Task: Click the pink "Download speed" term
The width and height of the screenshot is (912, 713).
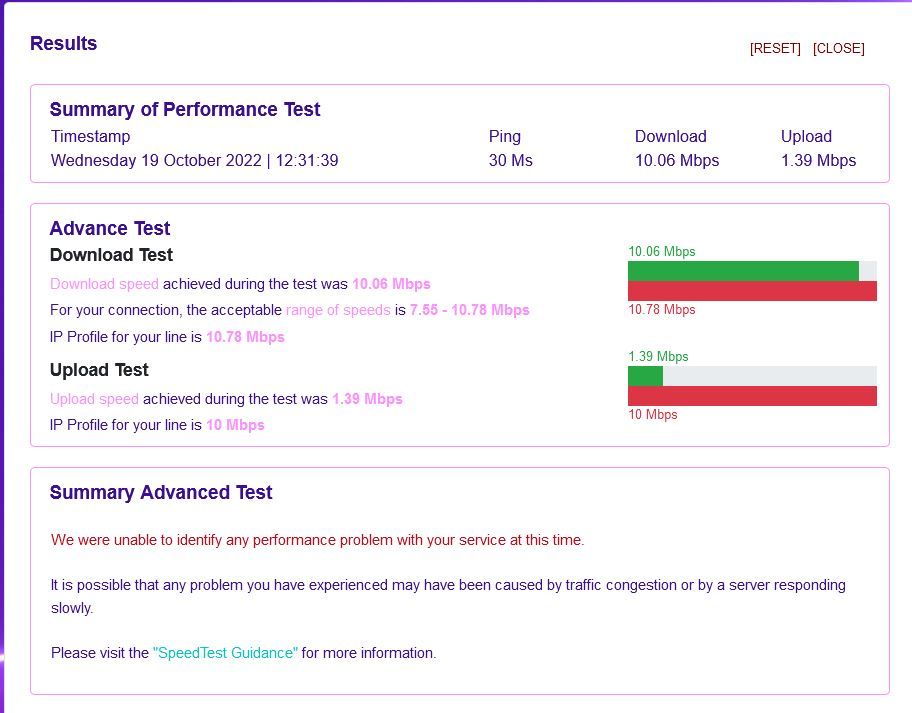Action: pyautogui.click(x=104, y=284)
